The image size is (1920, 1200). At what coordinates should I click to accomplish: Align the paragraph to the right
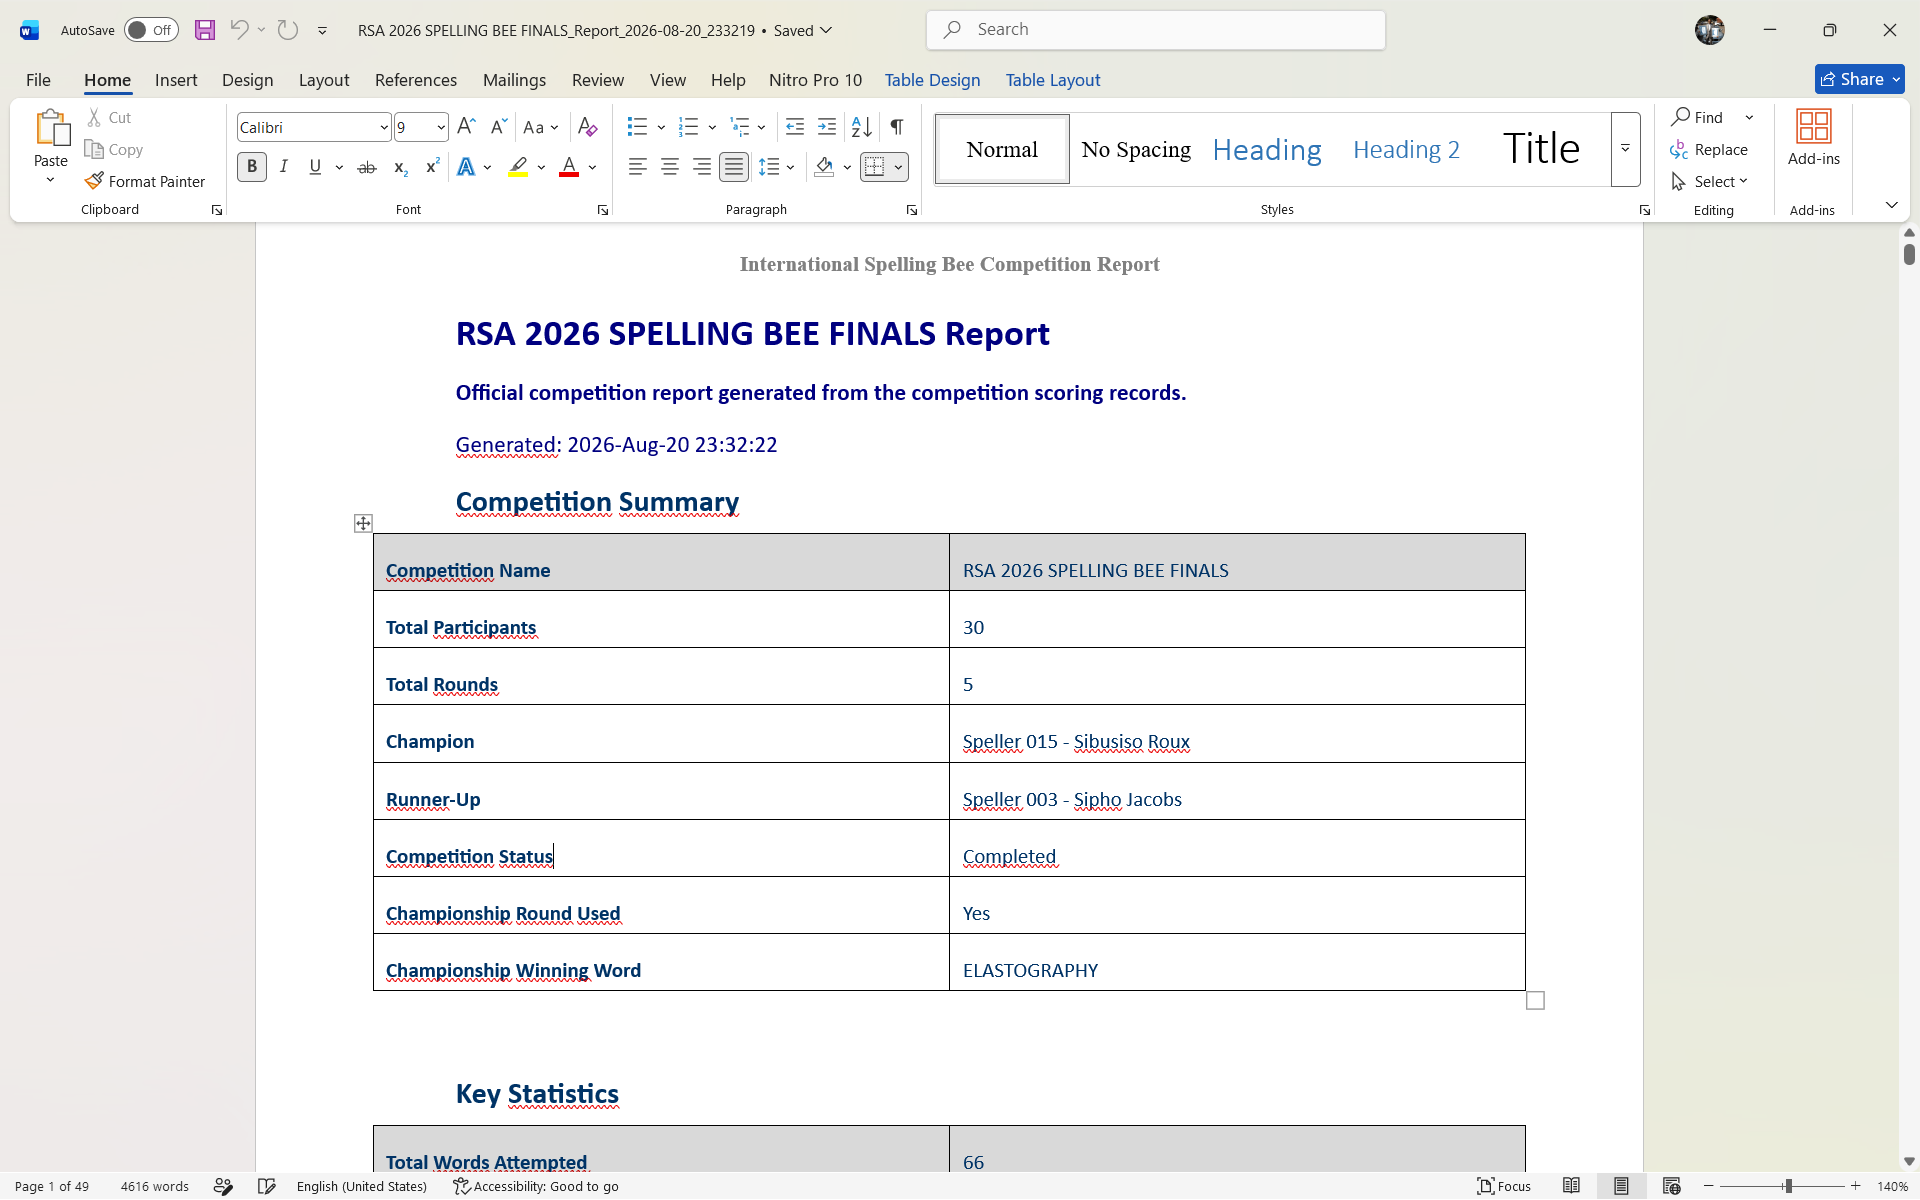click(702, 167)
